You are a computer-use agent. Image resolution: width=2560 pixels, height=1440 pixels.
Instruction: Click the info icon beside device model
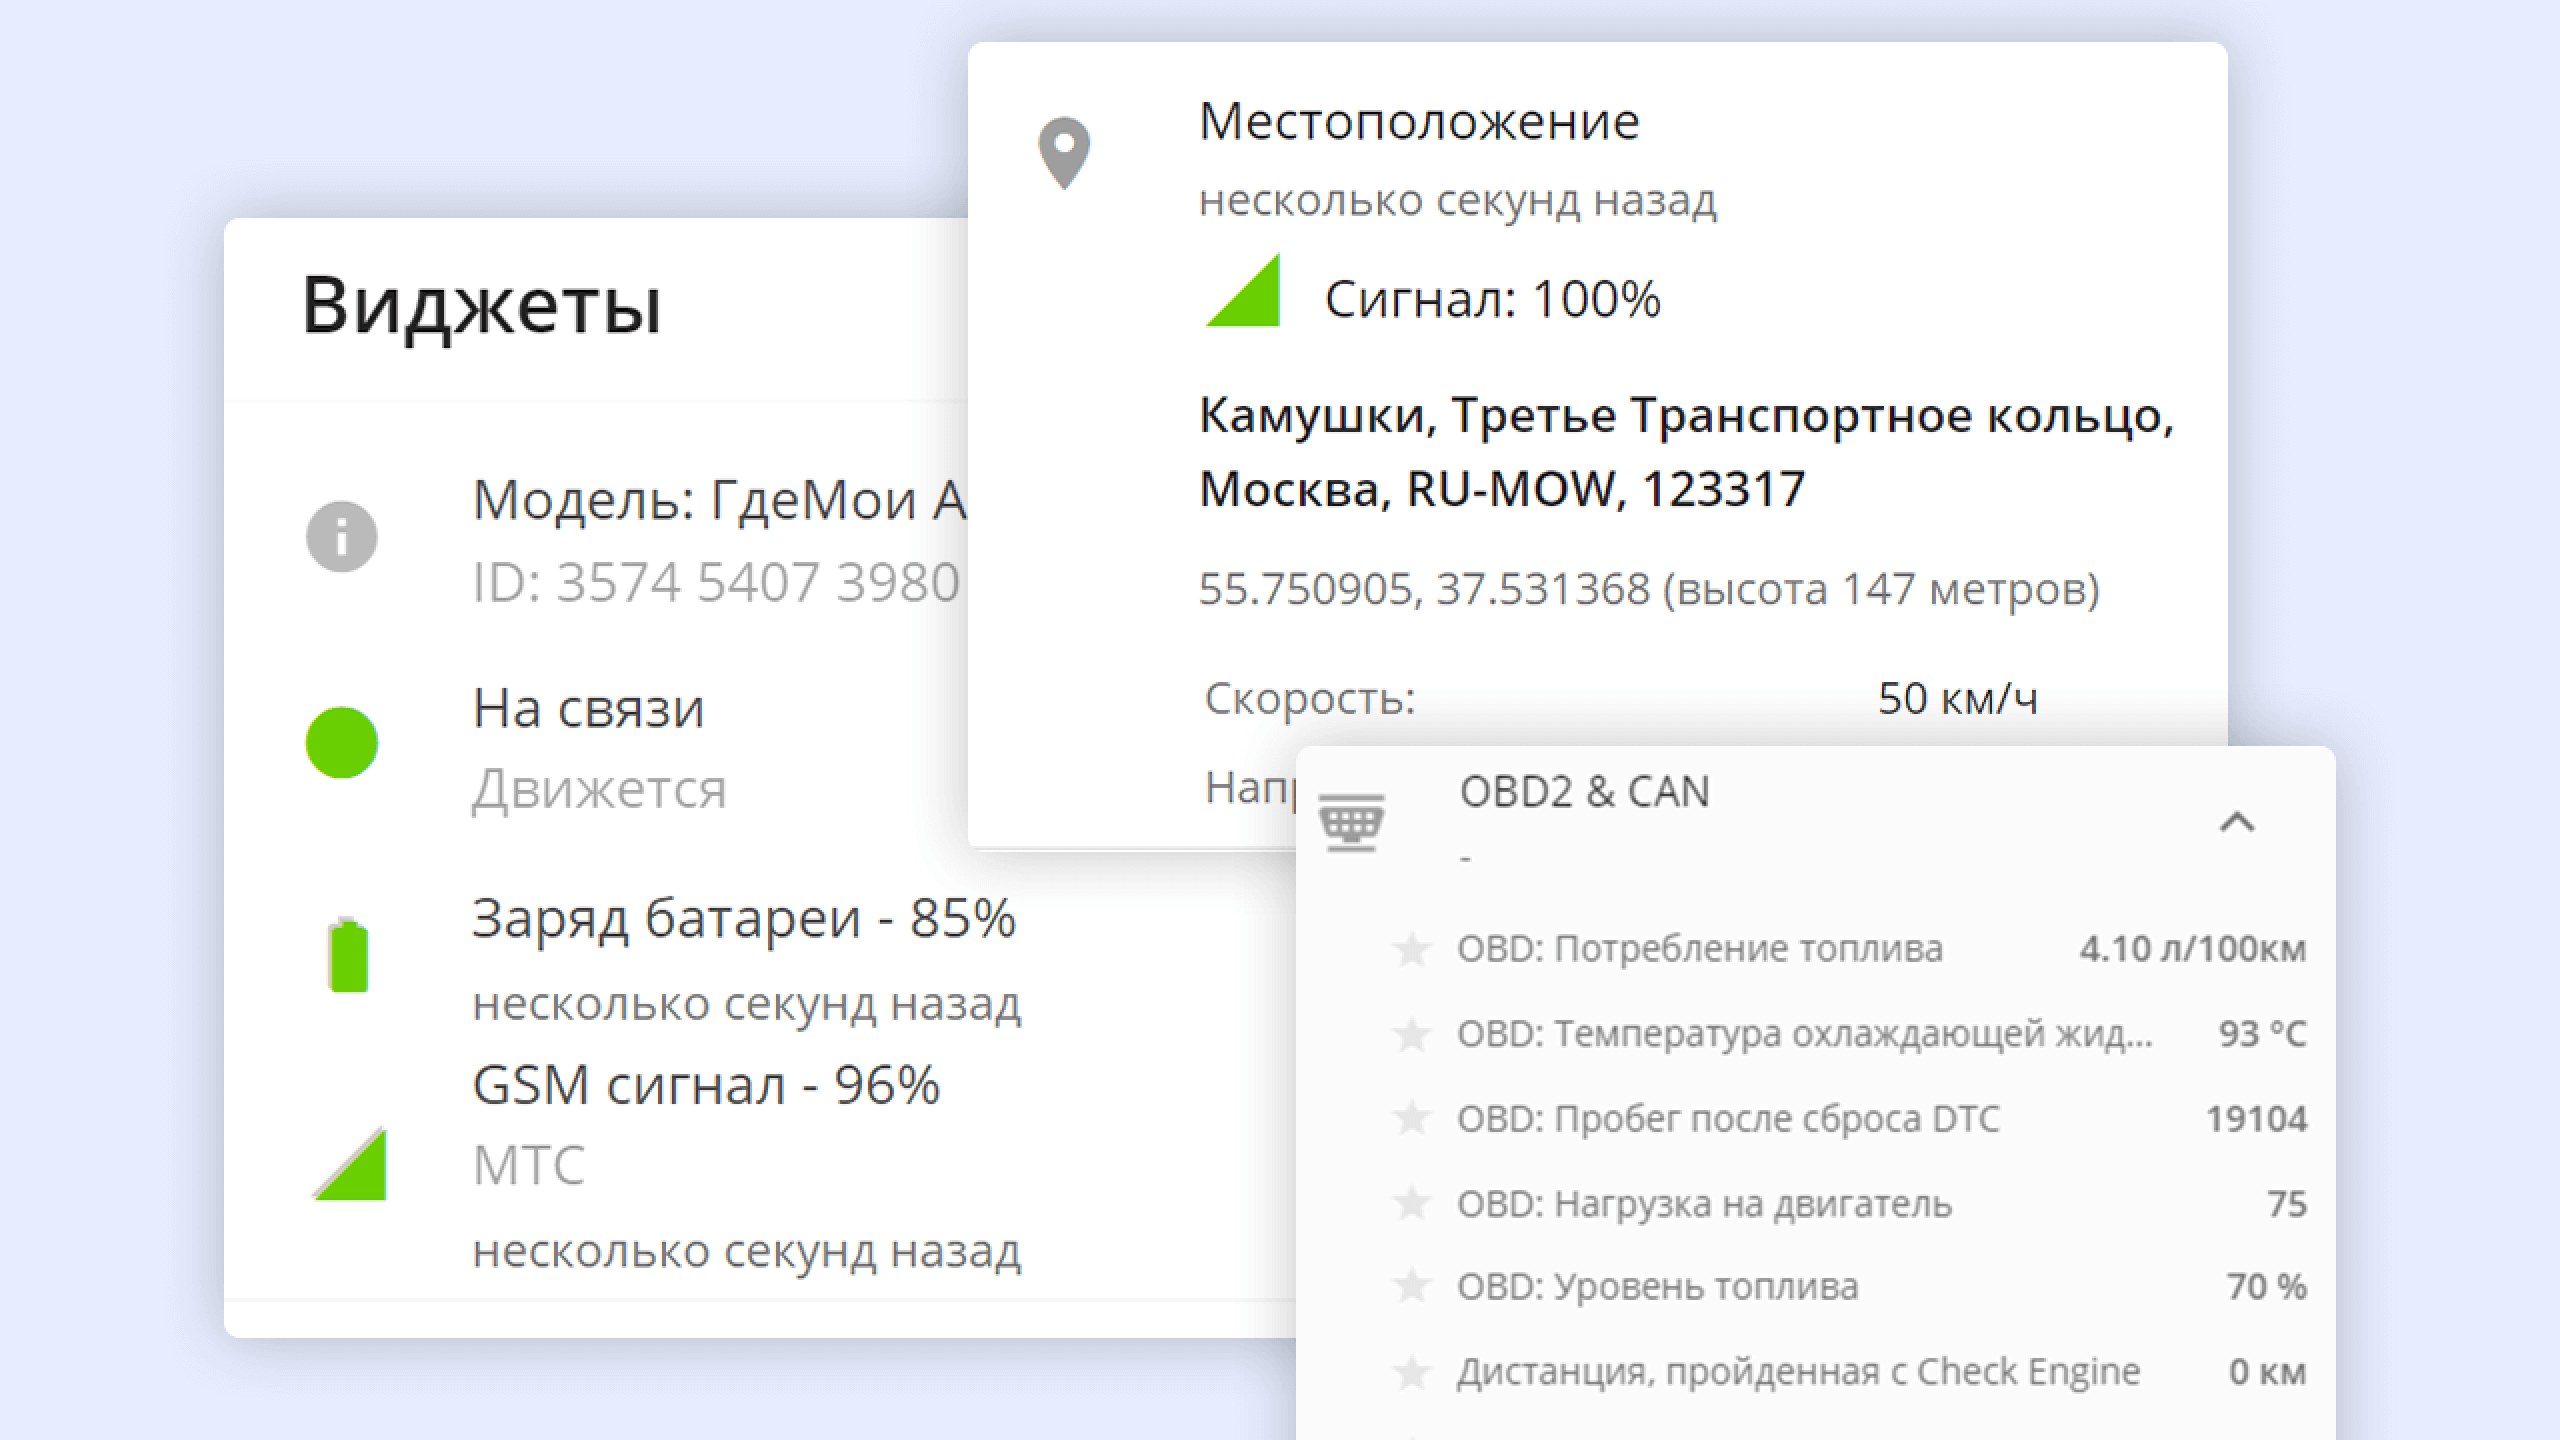[341, 537]
